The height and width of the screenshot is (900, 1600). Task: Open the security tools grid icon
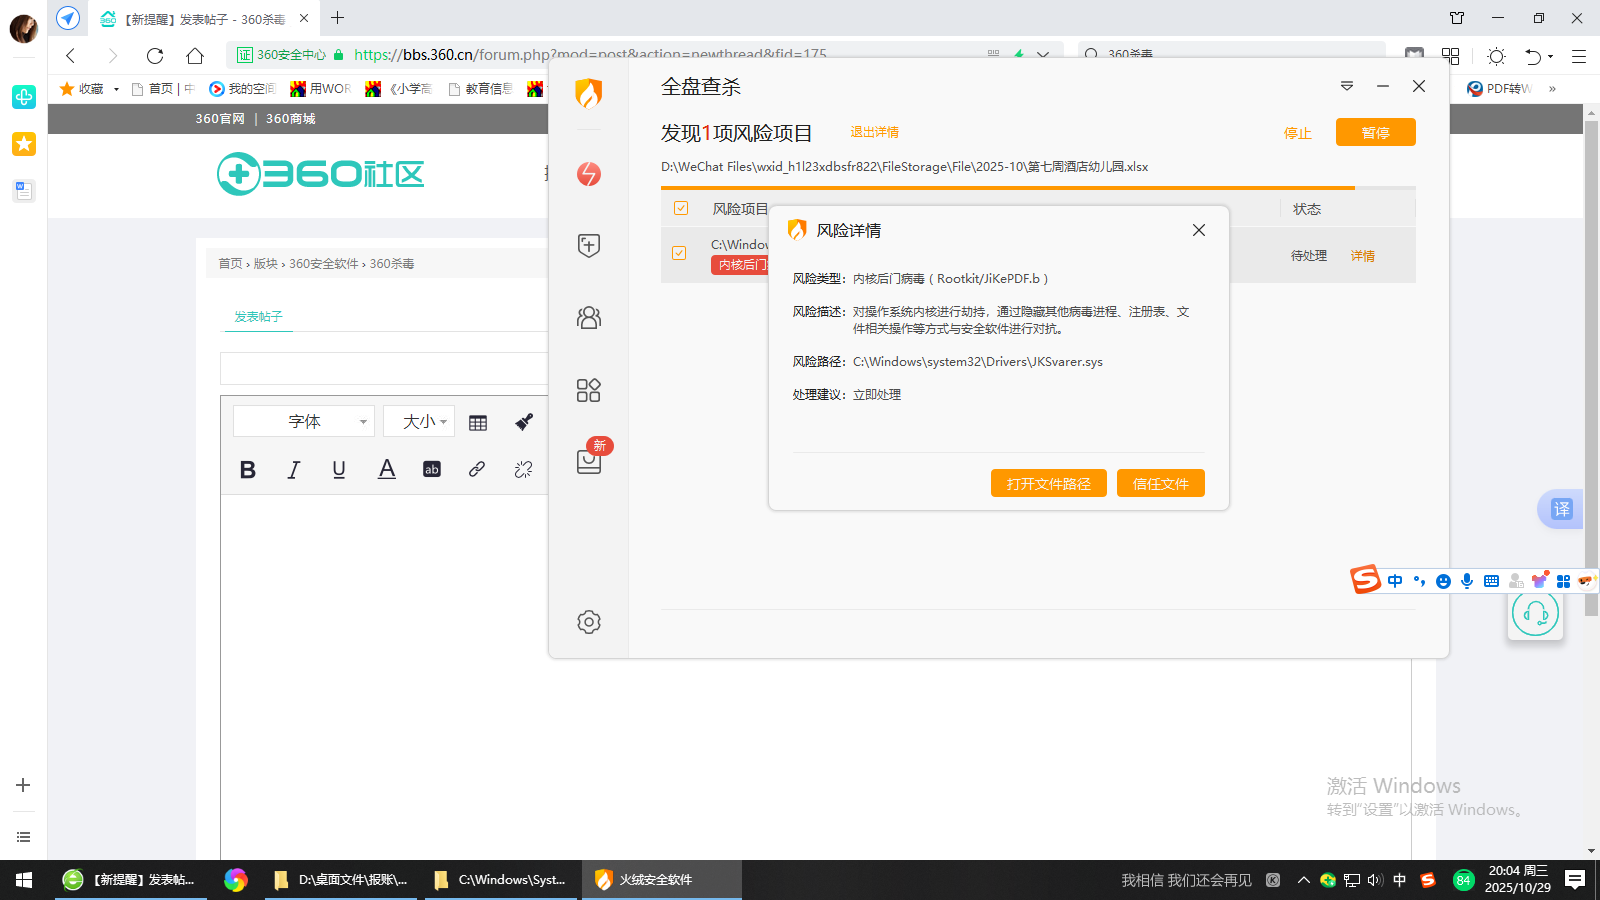click(589, 390)
